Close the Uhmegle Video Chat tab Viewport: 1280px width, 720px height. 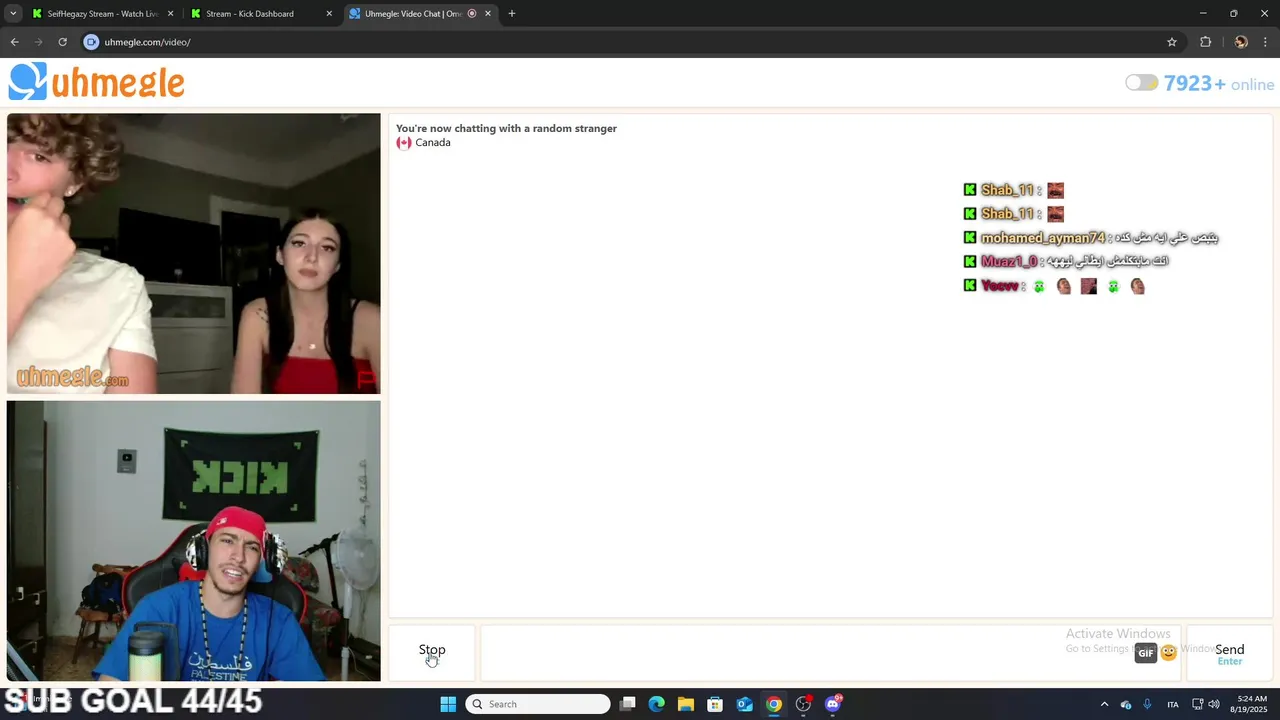pos(488,14)
